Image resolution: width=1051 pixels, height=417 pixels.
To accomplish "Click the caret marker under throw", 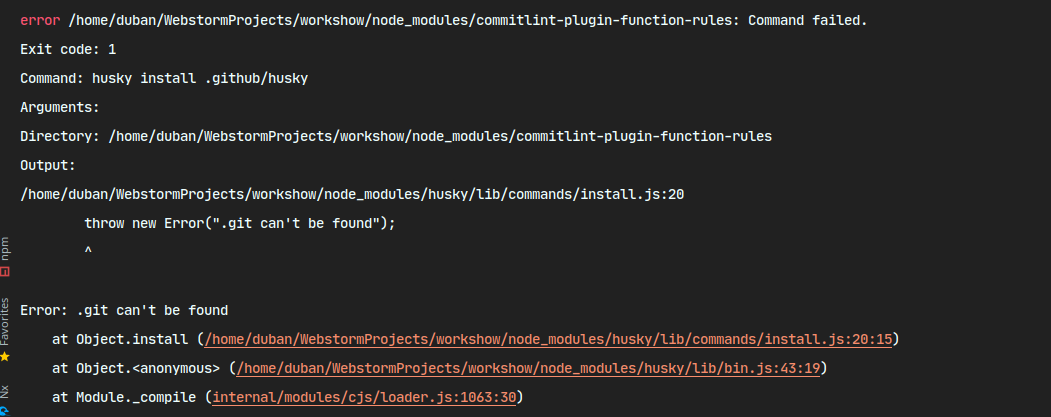I will tap(89, 252).
